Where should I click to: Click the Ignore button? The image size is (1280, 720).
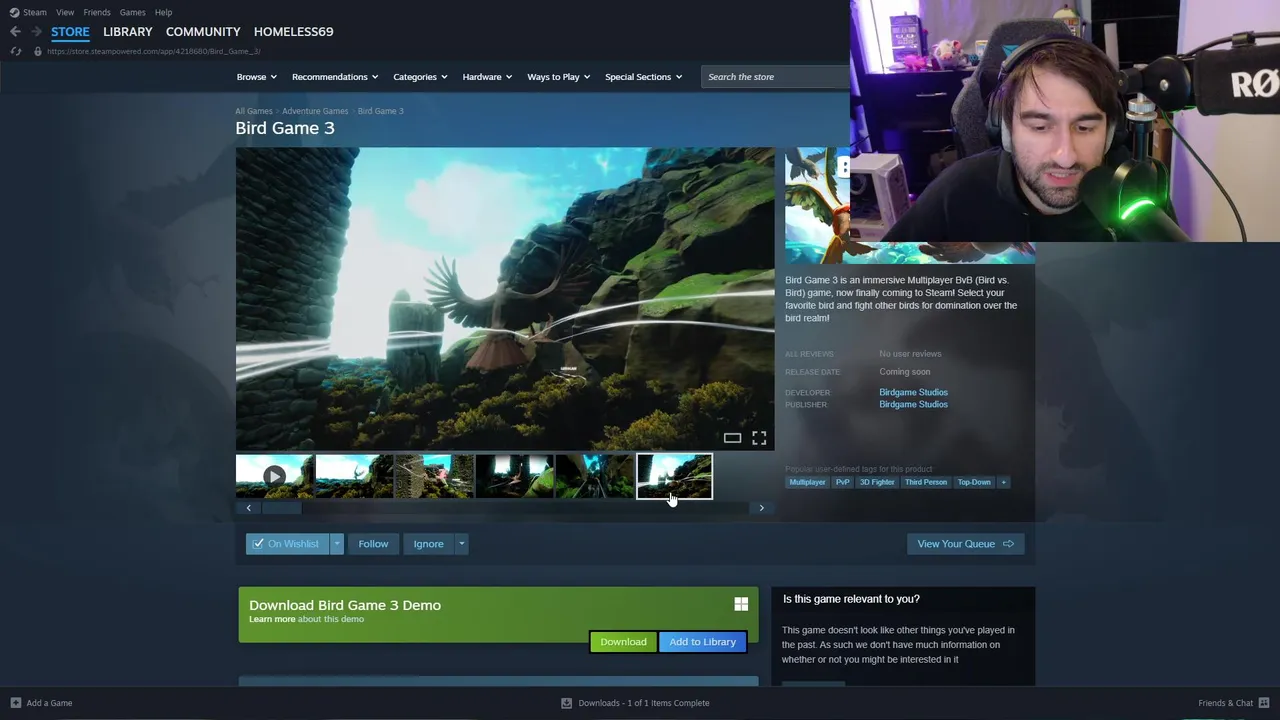[x=428, y=544]
